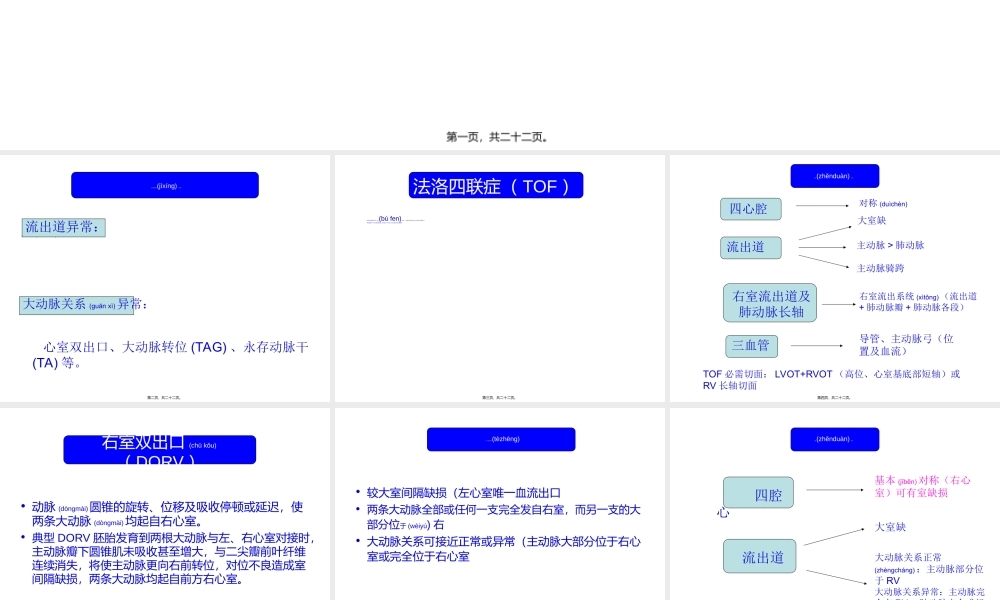Click the blue (zhěnduàn) banner on top-right slide

click(834, 175)
